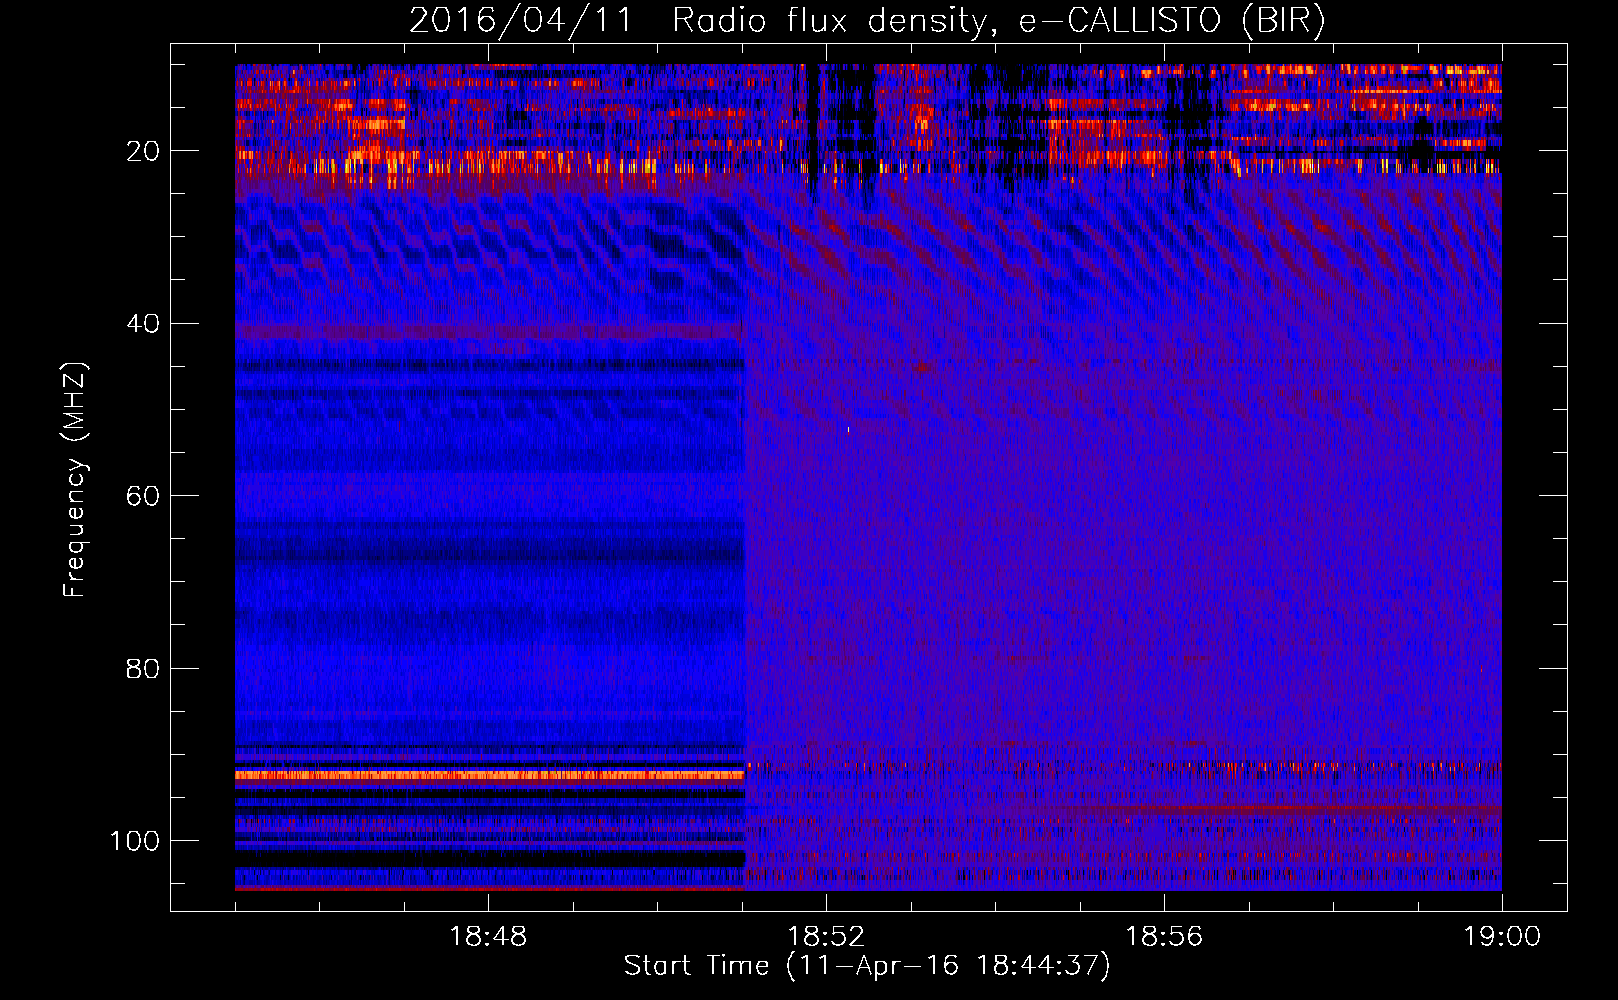This screenshot has height=1000, width=1618.
Task: Click the '19:00' time tick label
Action: pyautogui.click(x=1502, y=937)
